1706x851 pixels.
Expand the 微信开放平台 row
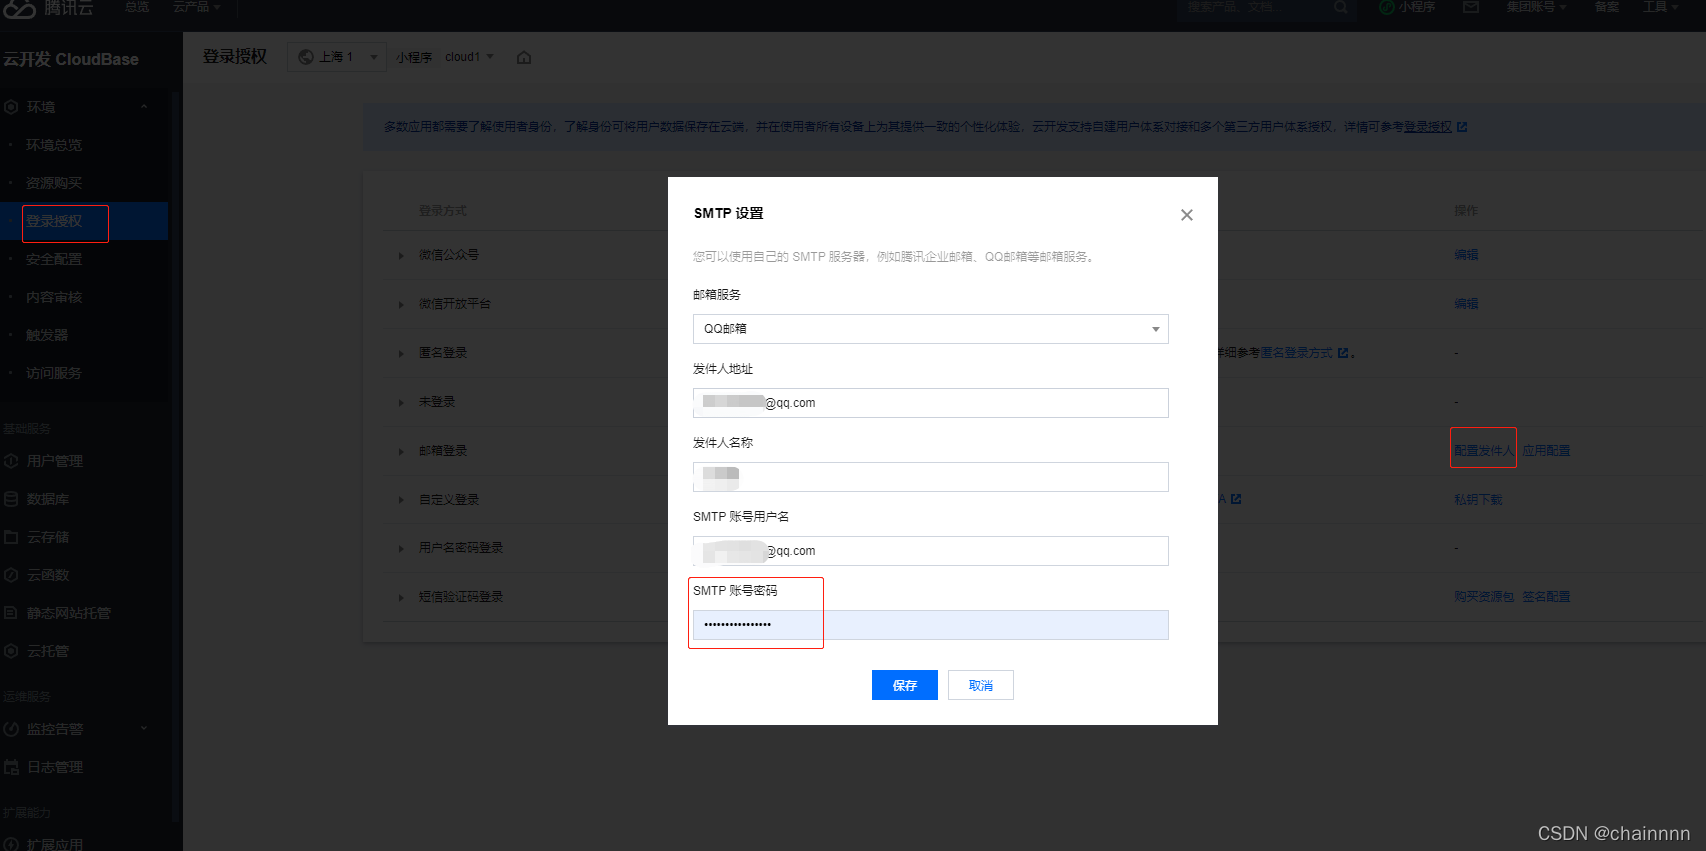tap(401, 305)
